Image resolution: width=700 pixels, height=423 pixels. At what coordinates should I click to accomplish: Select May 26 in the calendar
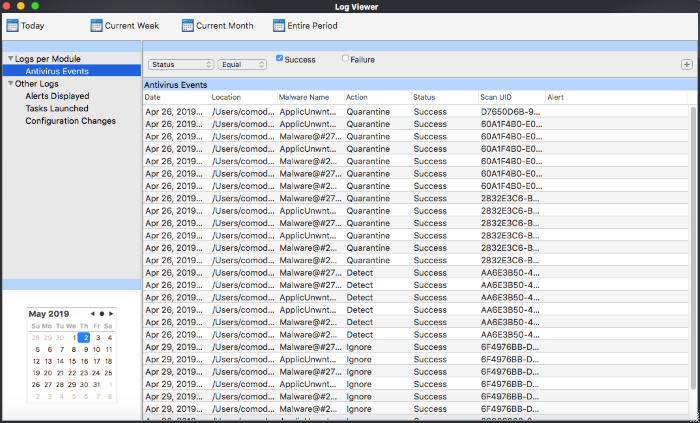[x=36, y=385]
